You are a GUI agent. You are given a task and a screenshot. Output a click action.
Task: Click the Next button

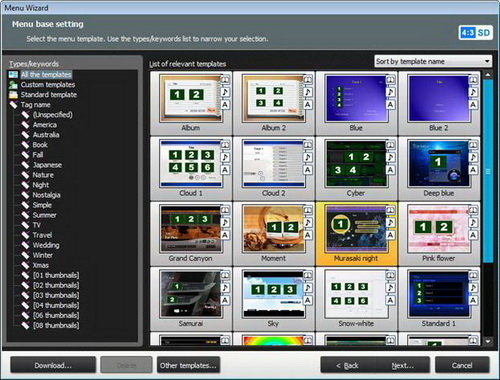[x=403, y=365]
